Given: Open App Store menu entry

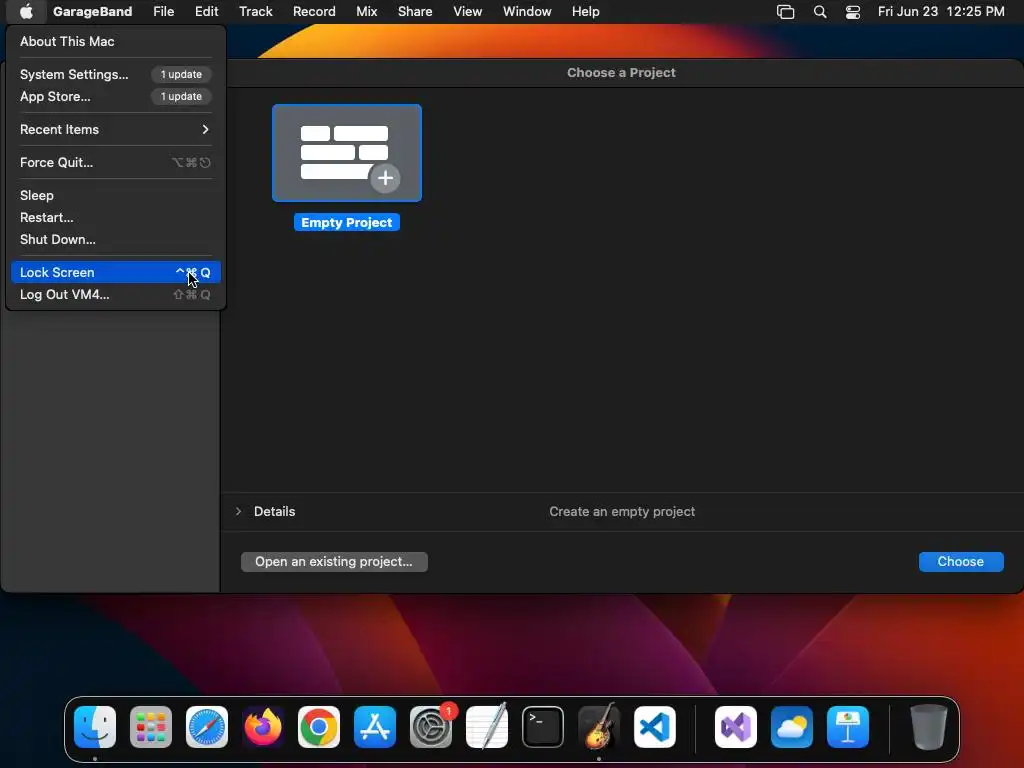Looking at the screenshot, I should point(116,97).
